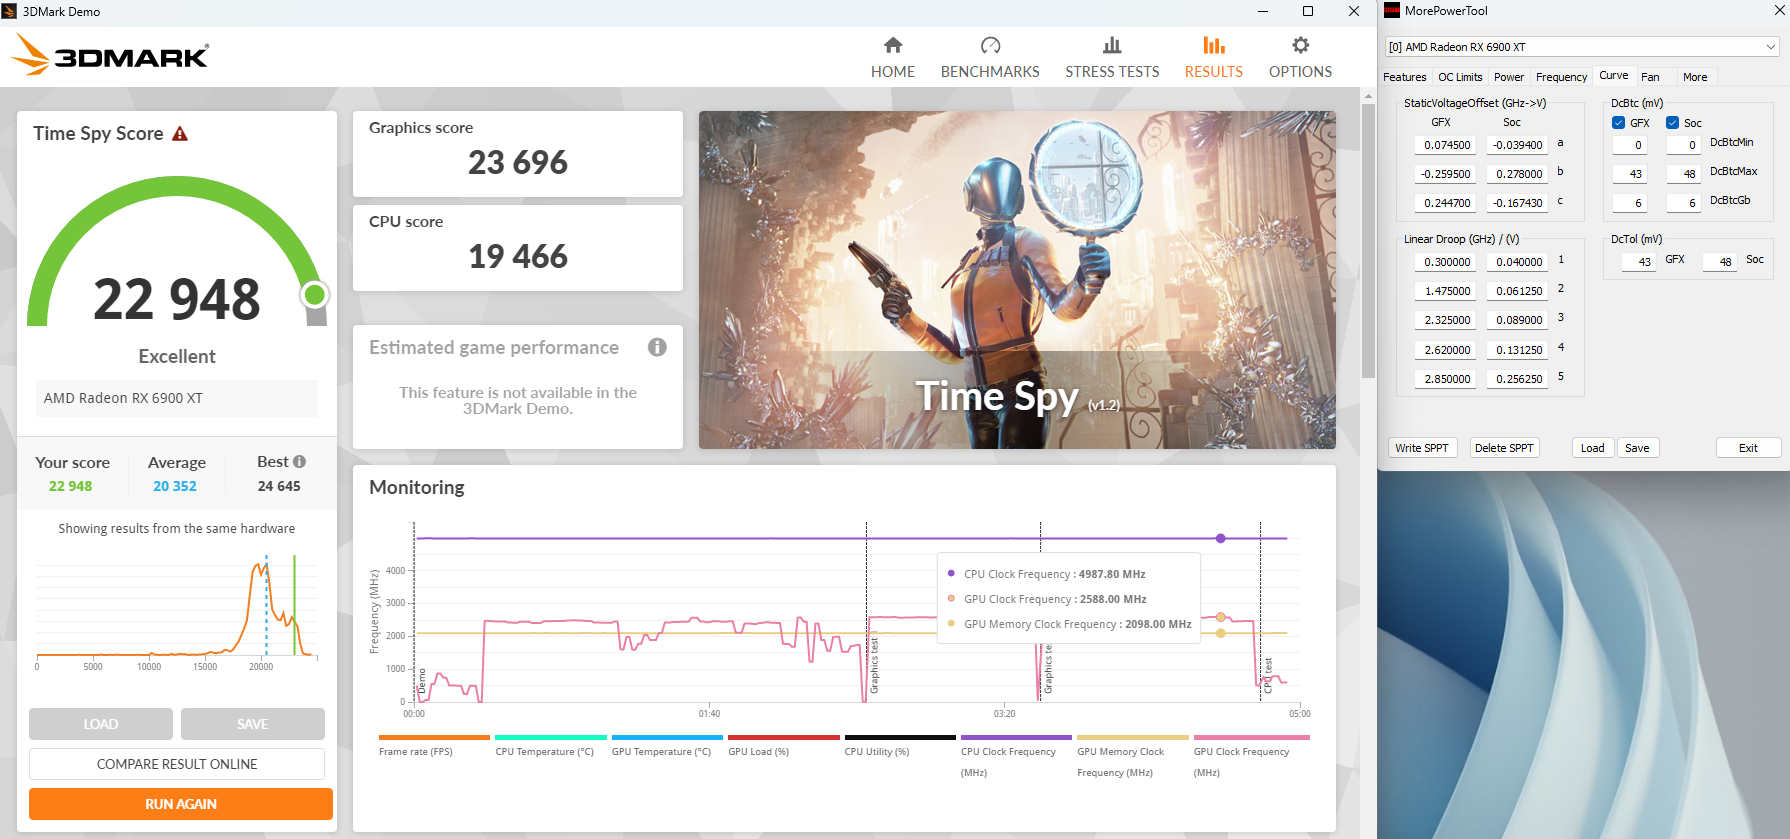Click the DcTol Soc value field
Viewport: 1790px width, 839px height.
[1720, 262]
